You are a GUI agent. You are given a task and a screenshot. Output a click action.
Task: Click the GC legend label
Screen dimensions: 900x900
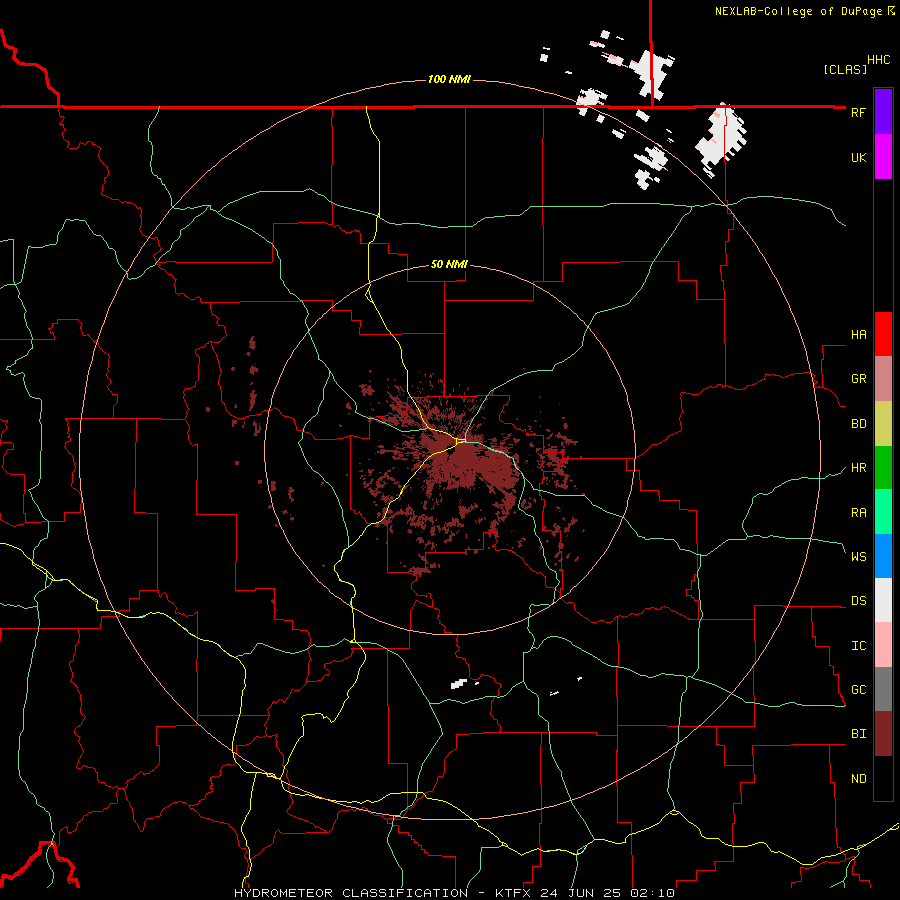[858, 689]
